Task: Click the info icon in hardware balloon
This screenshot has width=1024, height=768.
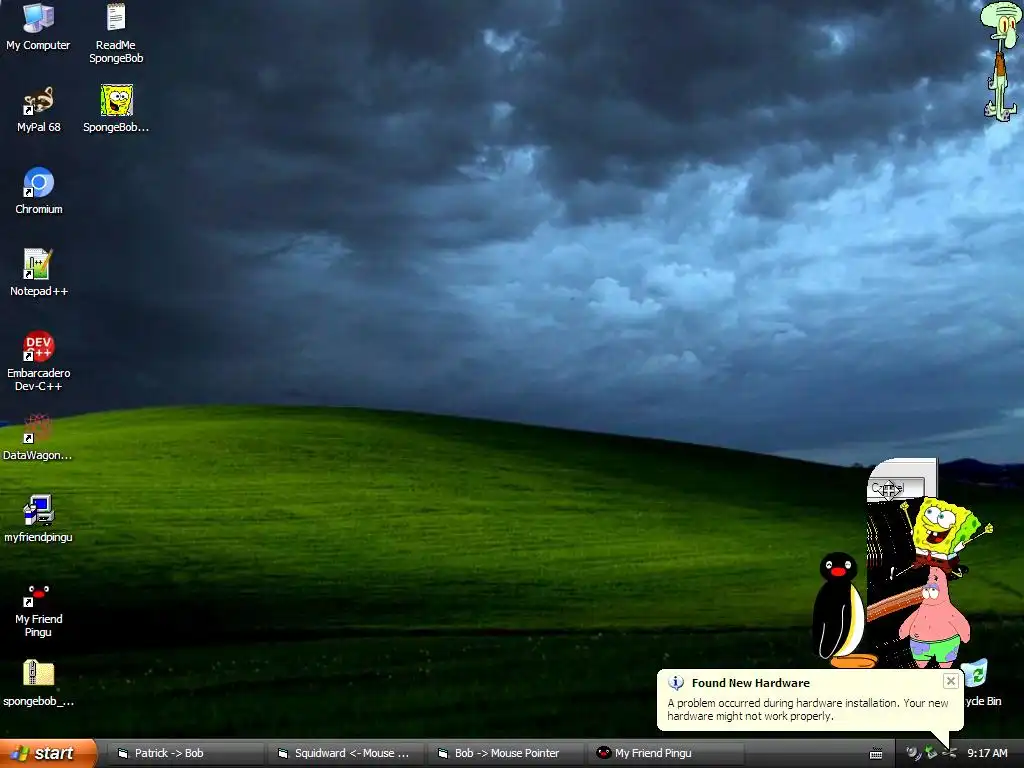Action: [675, 682]
